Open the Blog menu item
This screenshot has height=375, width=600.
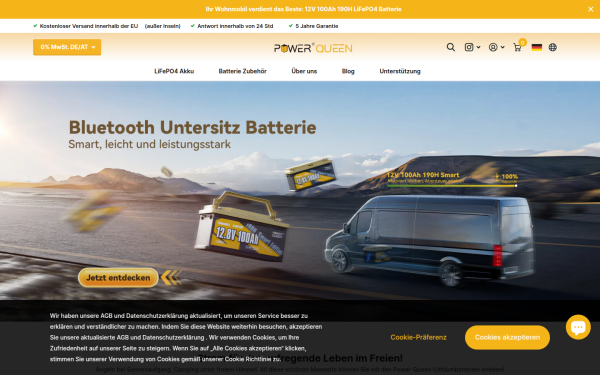(348, 71)
